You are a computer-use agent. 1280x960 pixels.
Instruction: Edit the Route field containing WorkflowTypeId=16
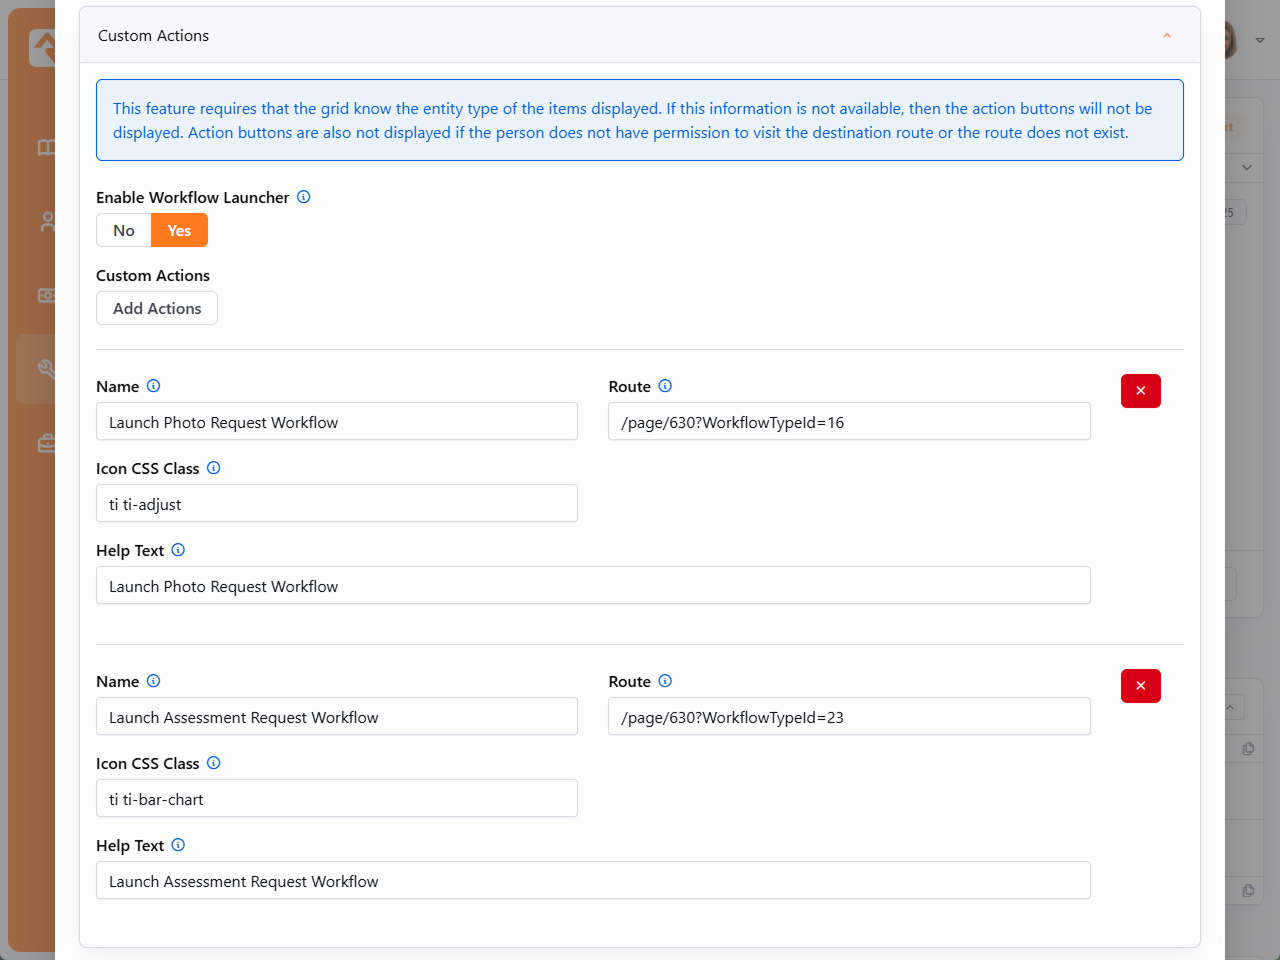tap(848, 422)
